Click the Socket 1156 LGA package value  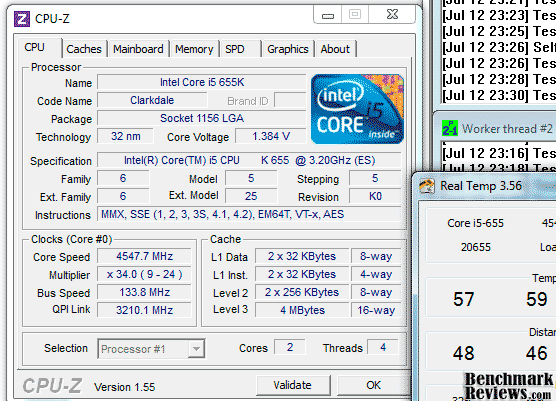[x=202, y=118]
